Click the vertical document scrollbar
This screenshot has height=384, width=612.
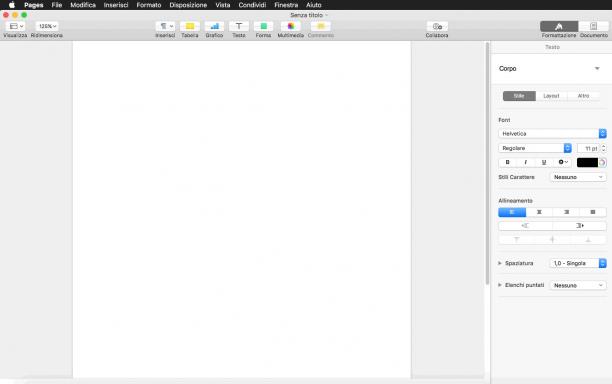click(487, 164)
